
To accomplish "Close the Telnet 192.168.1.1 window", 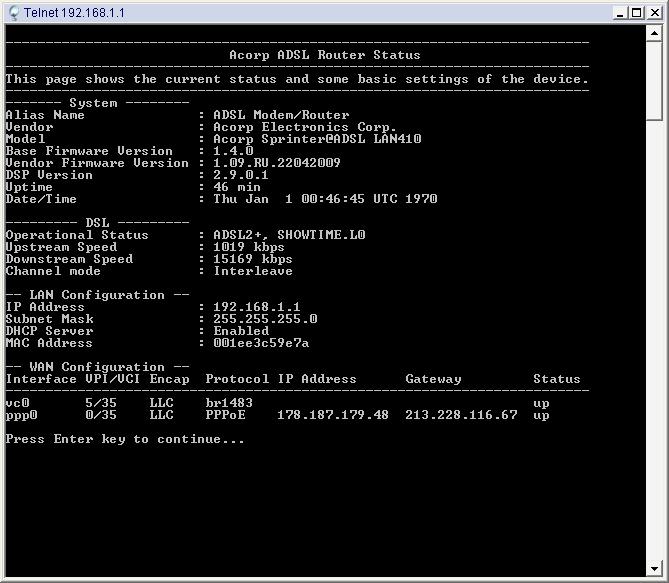I will [654, 13].
